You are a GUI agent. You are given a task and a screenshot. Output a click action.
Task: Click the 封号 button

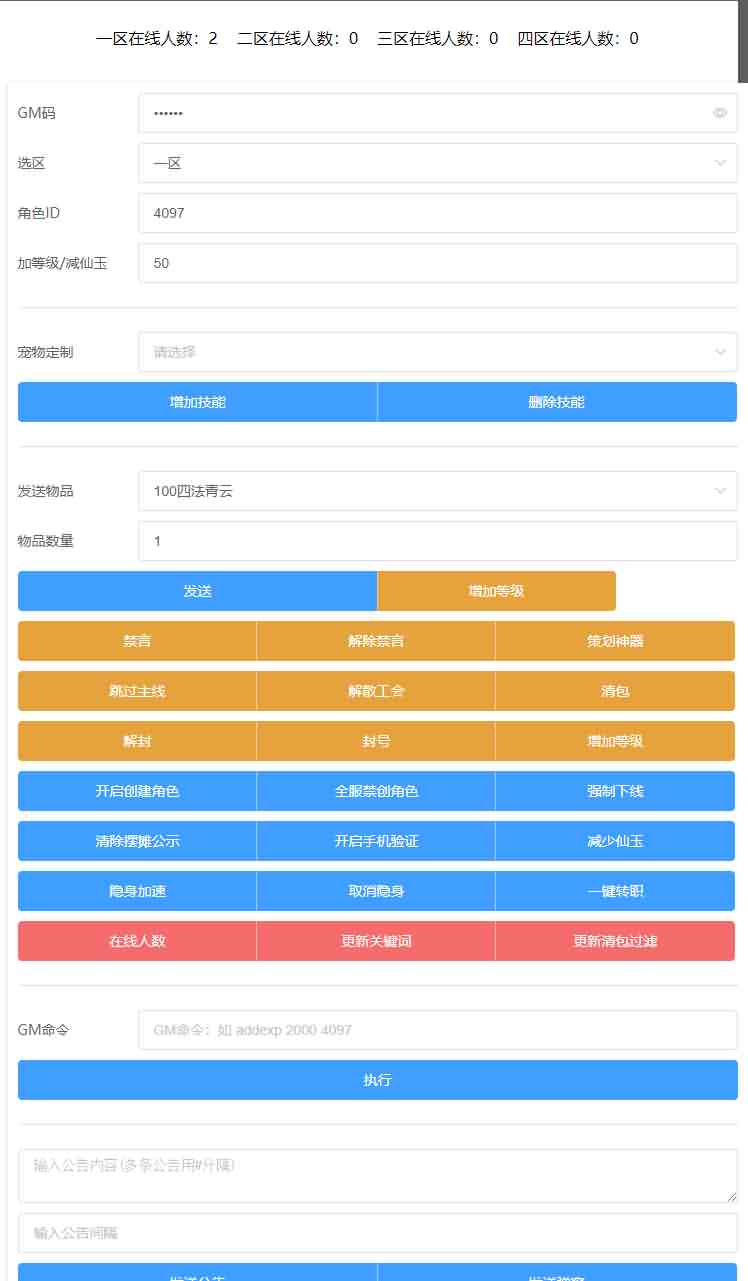[x=376, y=741]
